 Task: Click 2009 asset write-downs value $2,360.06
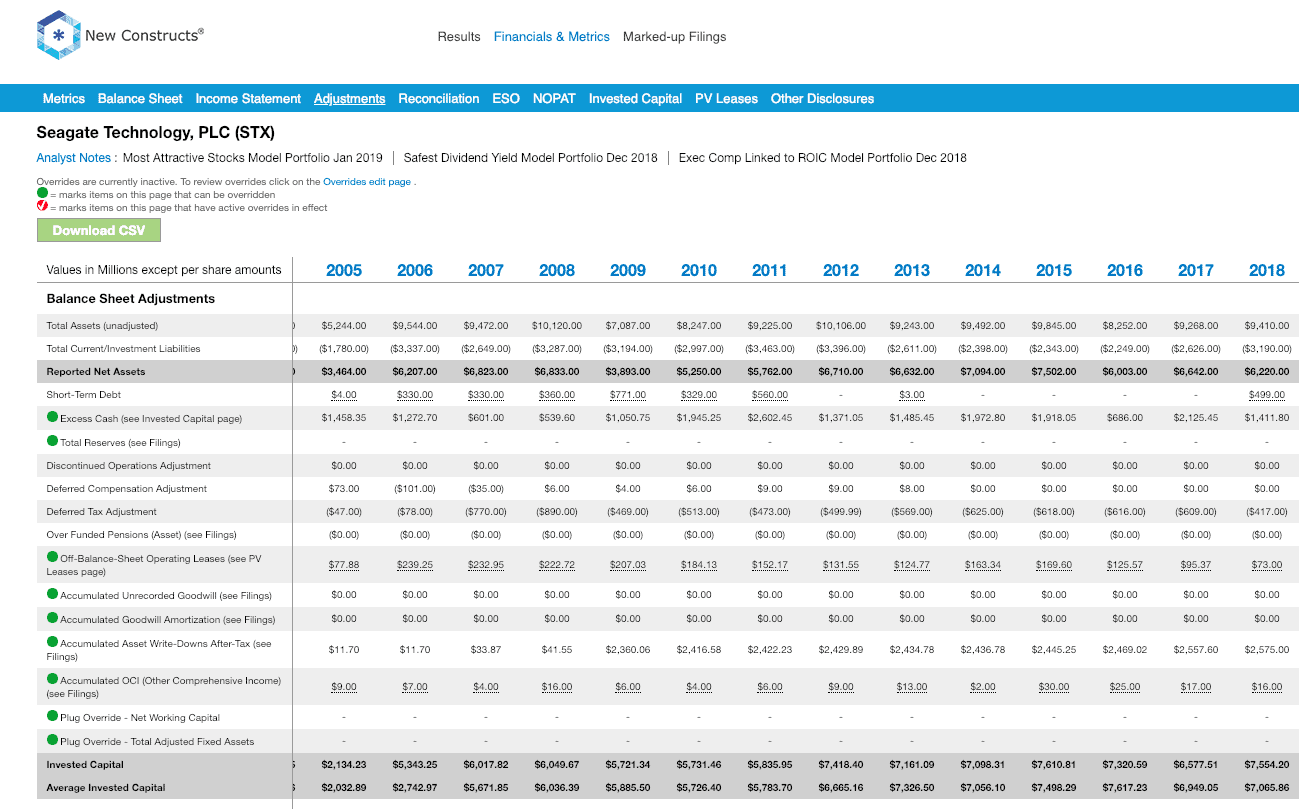click(x=628, y=650)
